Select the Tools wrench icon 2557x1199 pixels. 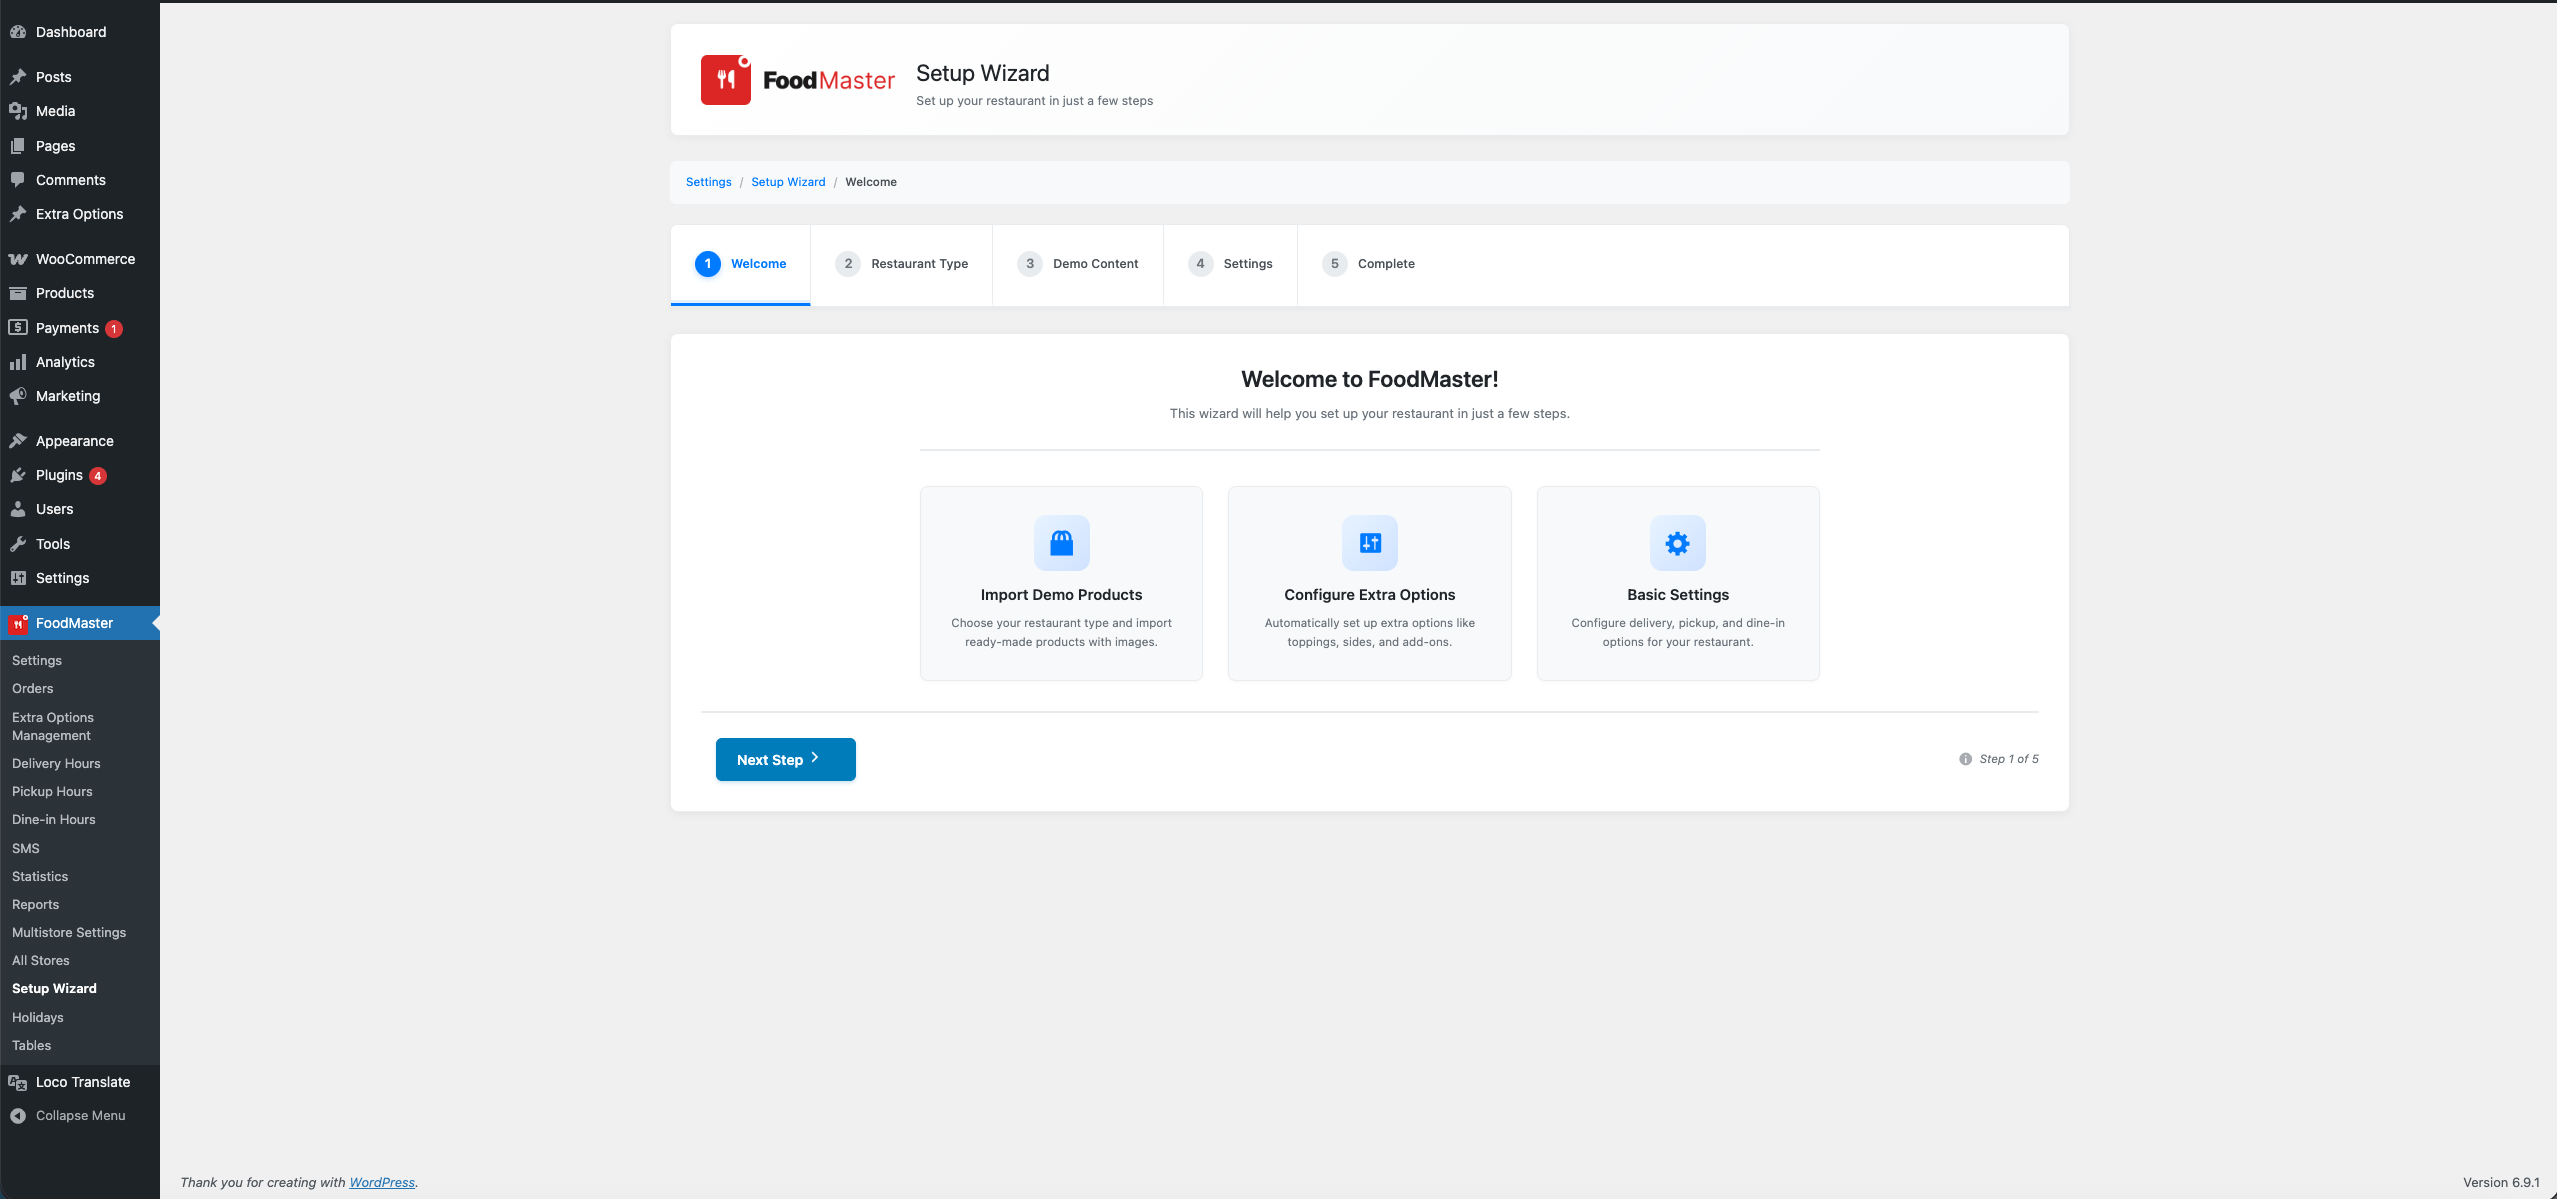coord(19,544)
